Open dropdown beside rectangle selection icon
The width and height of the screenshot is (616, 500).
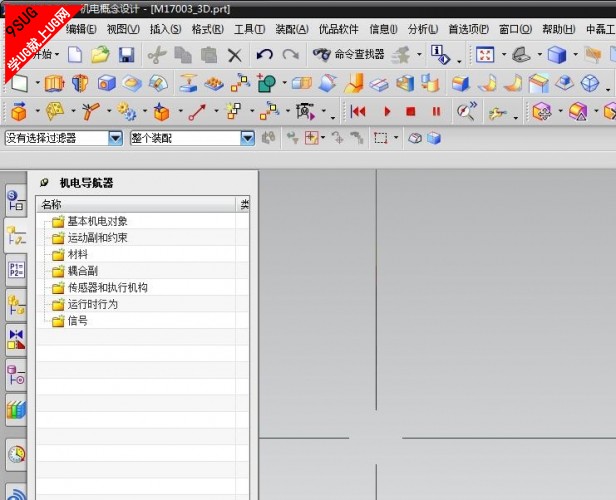point(396,137)
